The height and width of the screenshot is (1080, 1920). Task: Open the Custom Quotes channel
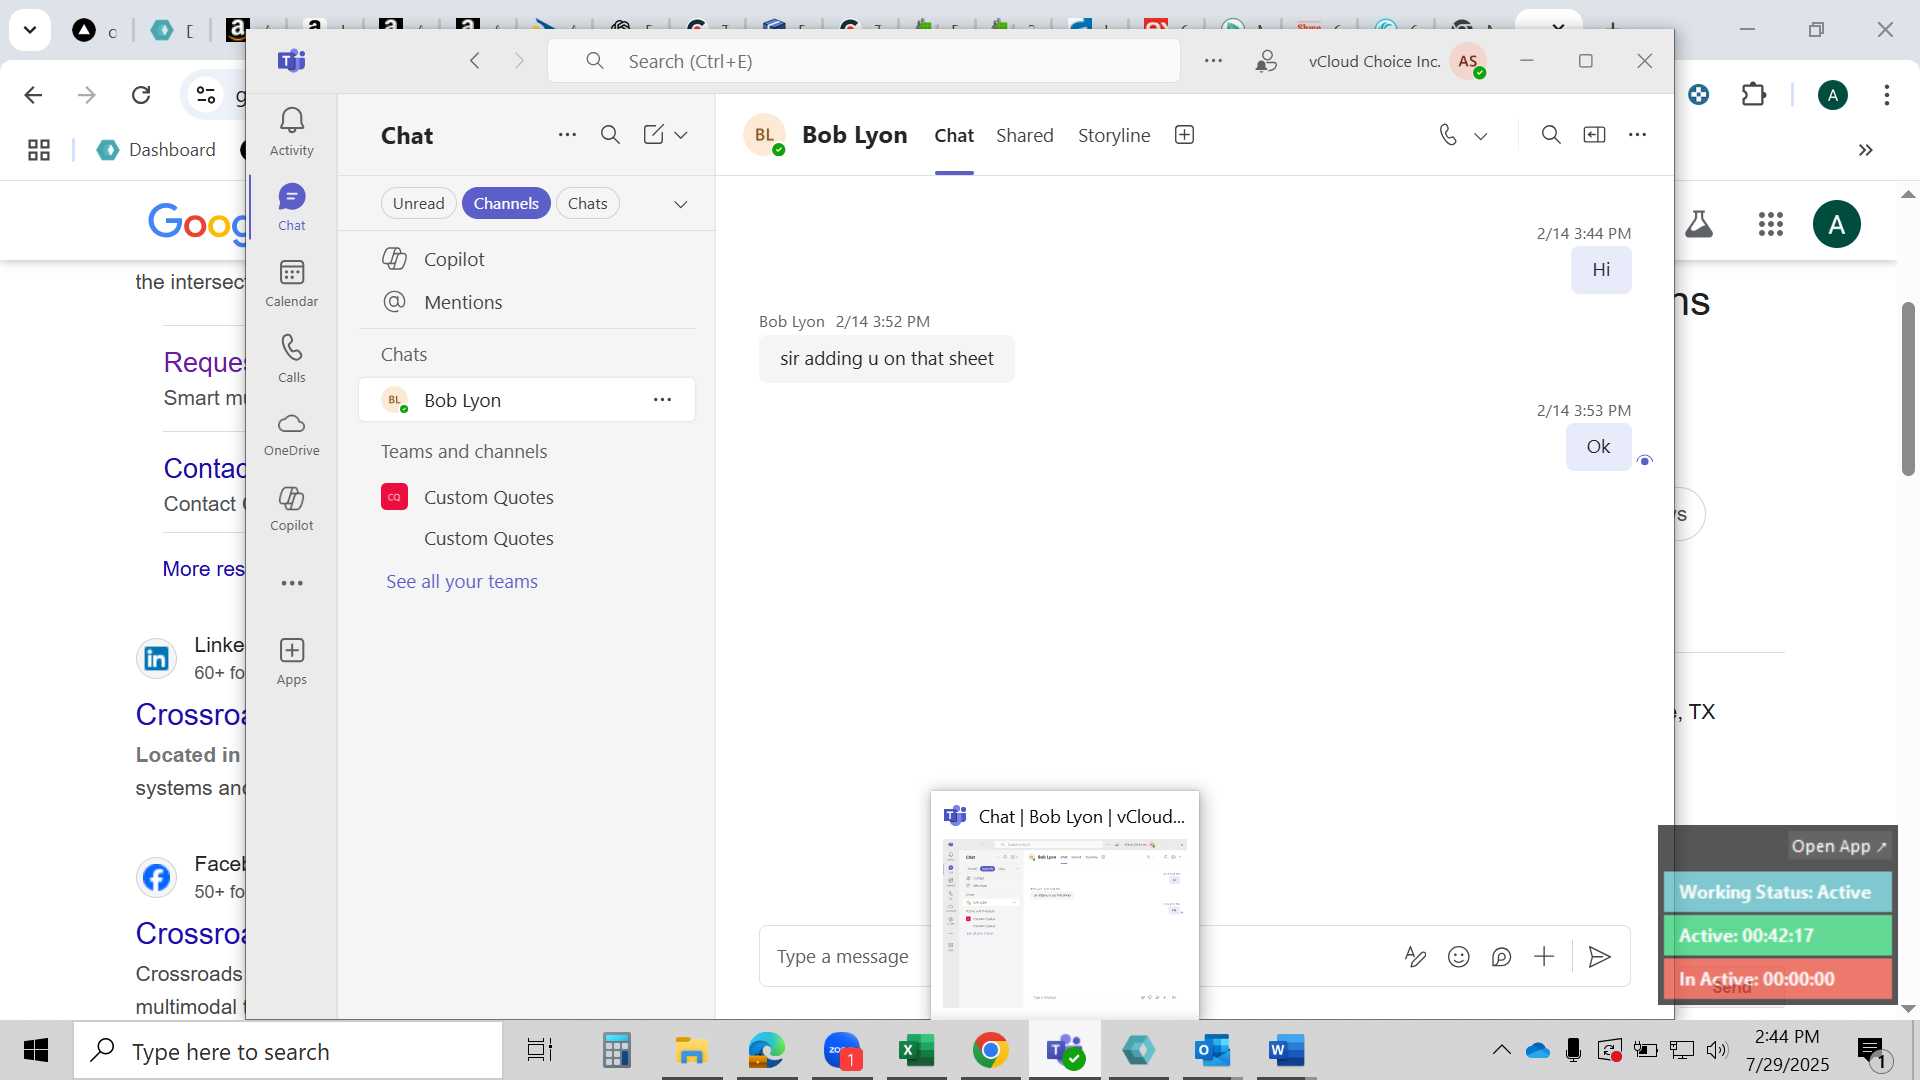click(527, 538)
